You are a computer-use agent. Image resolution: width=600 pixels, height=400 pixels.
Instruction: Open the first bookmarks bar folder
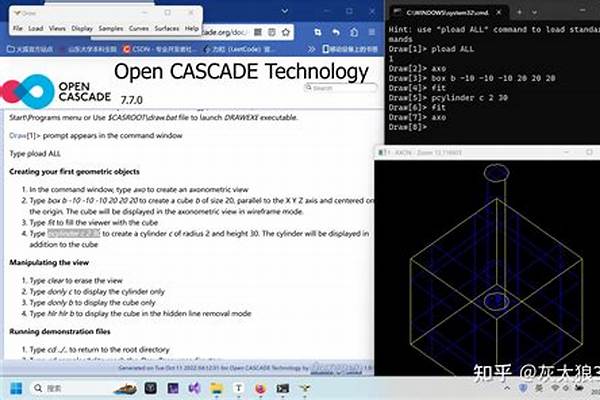click(31, 49)
